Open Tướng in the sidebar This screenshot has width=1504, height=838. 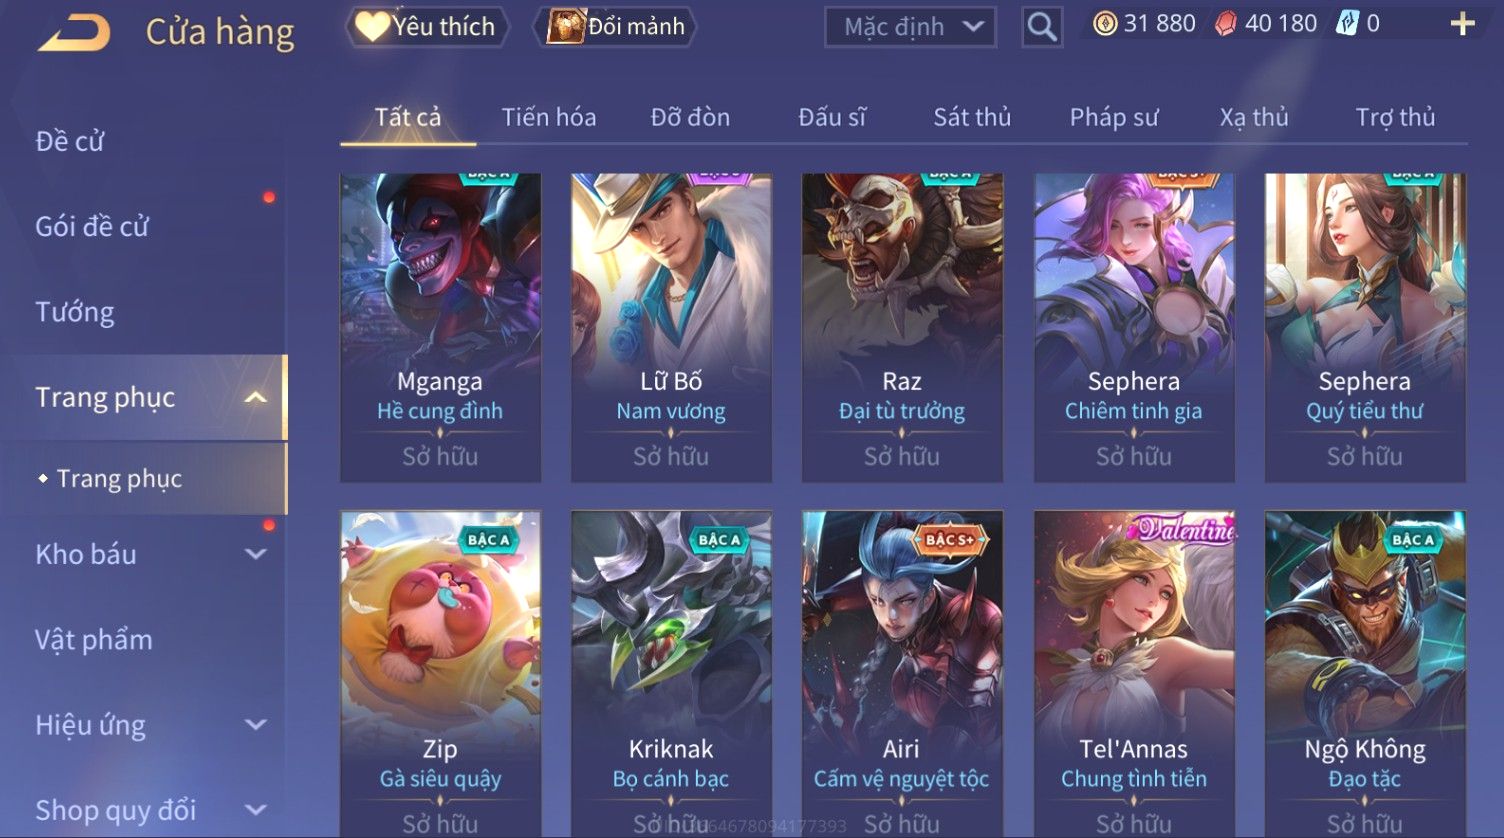75,312
